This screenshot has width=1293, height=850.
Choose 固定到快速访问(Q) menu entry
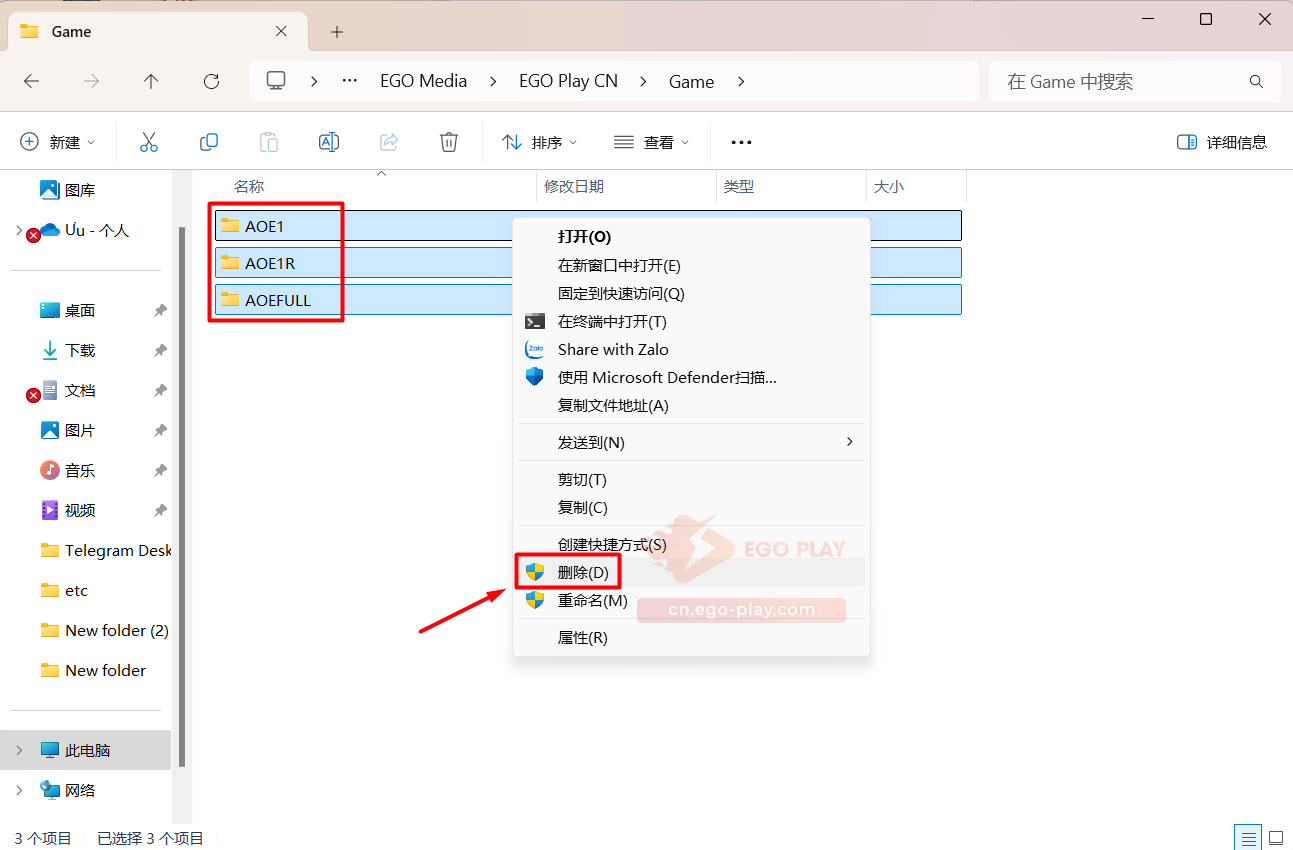point(690,293)
